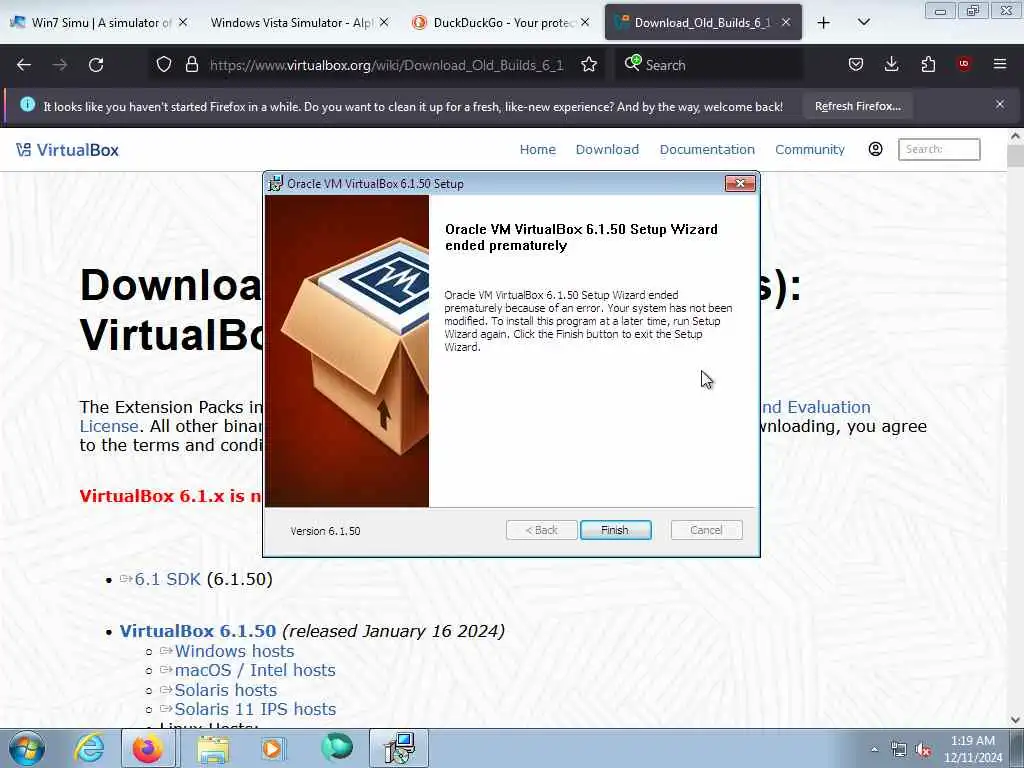Click the URL address bar
Viewport: 1024px width, 768px height.
387,65
